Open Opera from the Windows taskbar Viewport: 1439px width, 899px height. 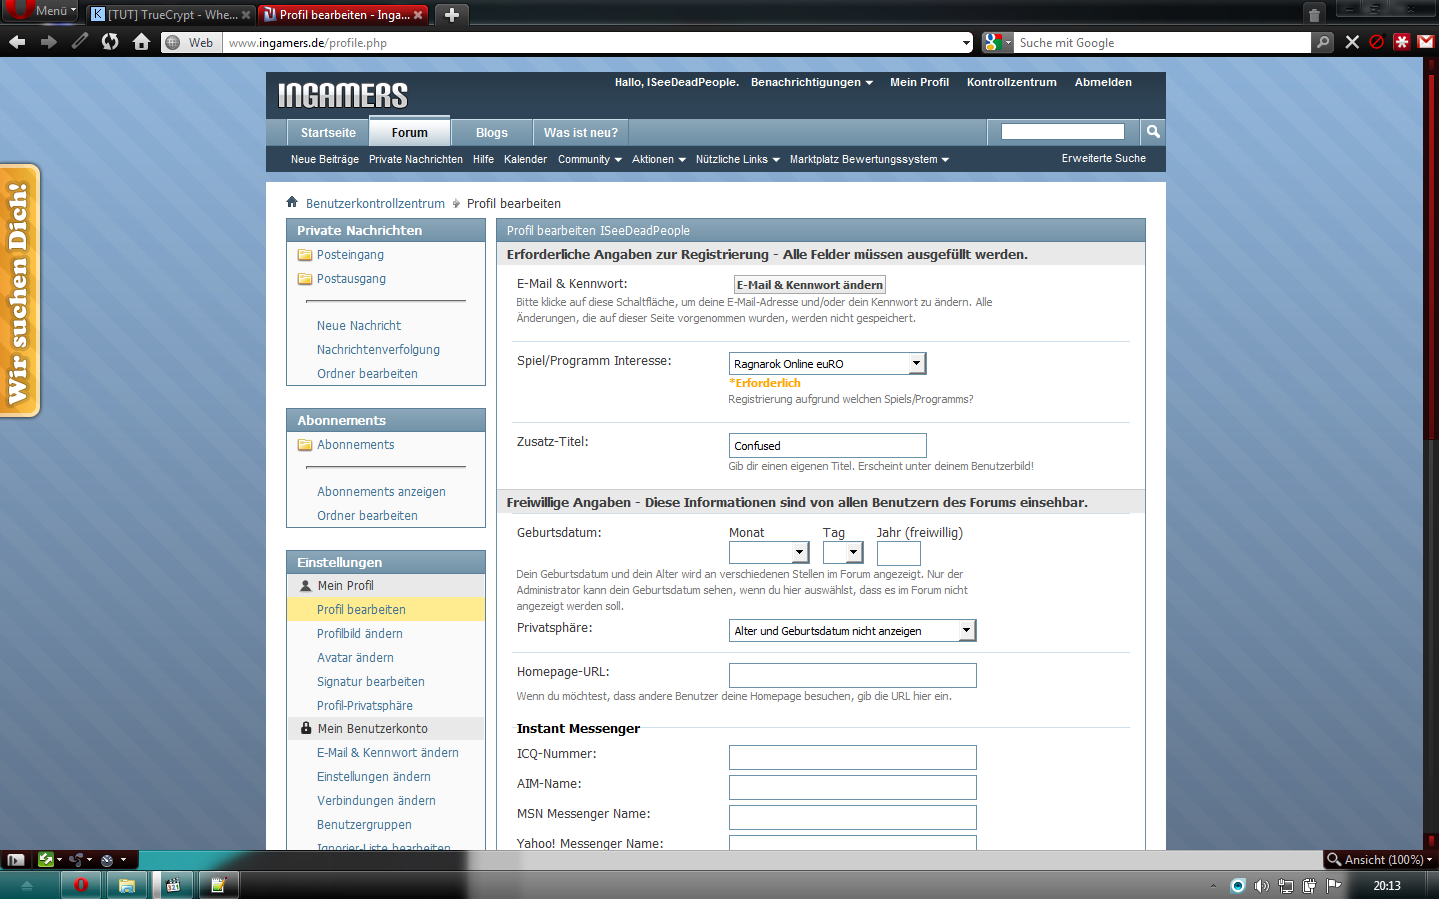click(81, 885)
